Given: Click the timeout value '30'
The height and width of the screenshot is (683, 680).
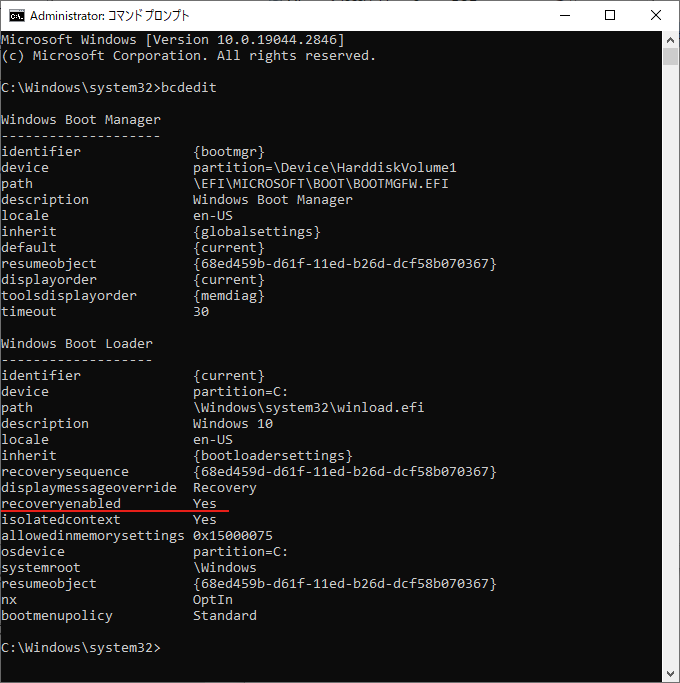Looking at the screenshot, I should pyautogui.click(x=201, y=312).
